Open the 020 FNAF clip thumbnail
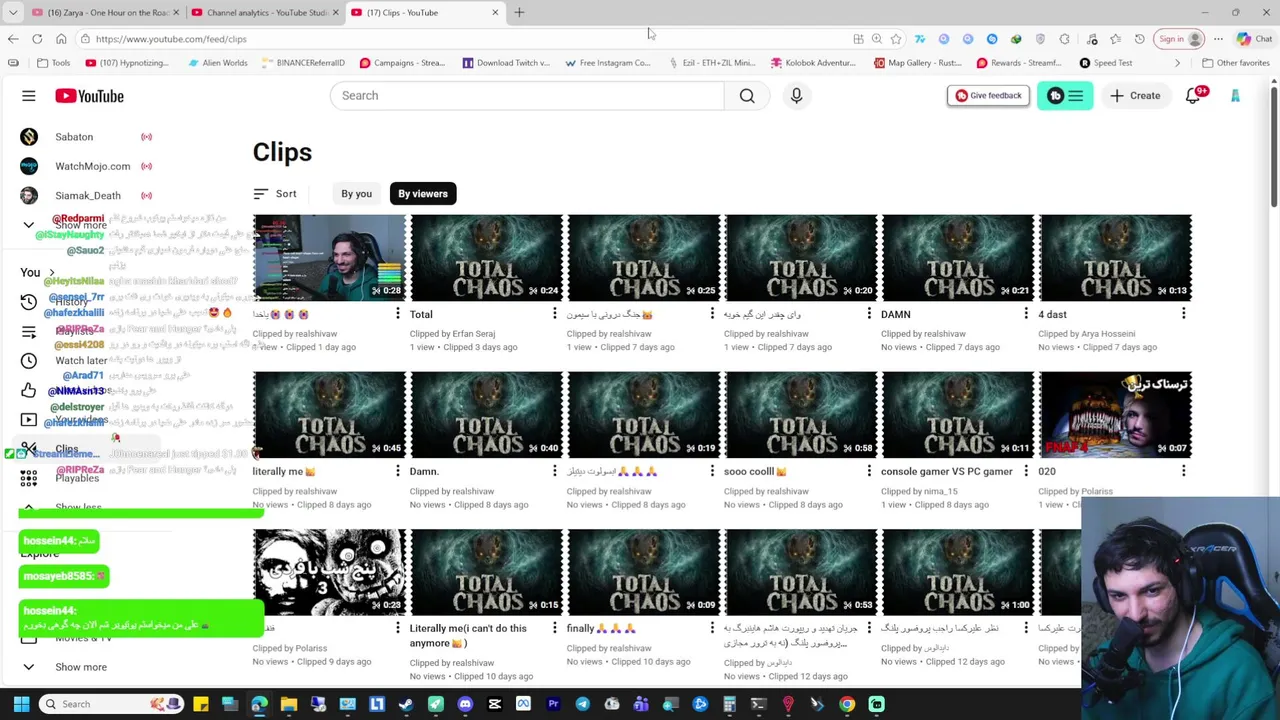The height and width of the screenshot is (720, 1280). (1115, 415)
